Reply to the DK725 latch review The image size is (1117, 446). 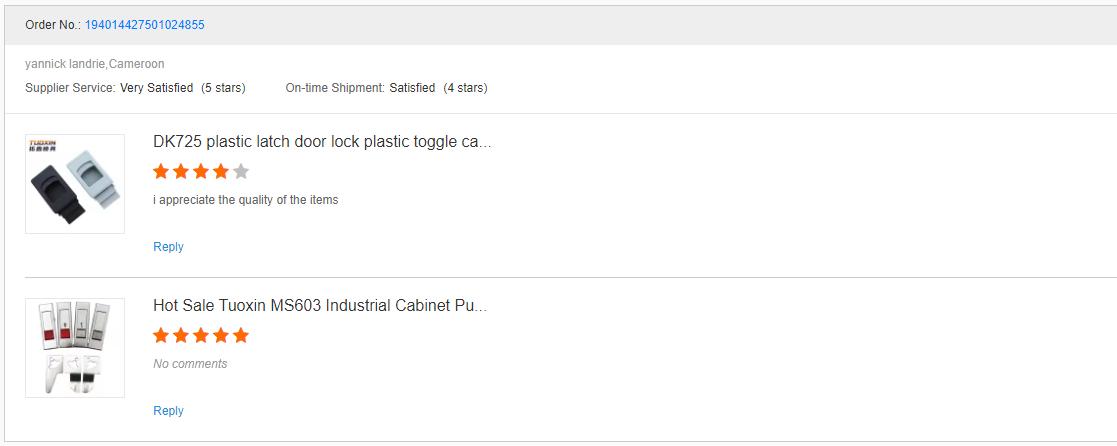(168, 247)
